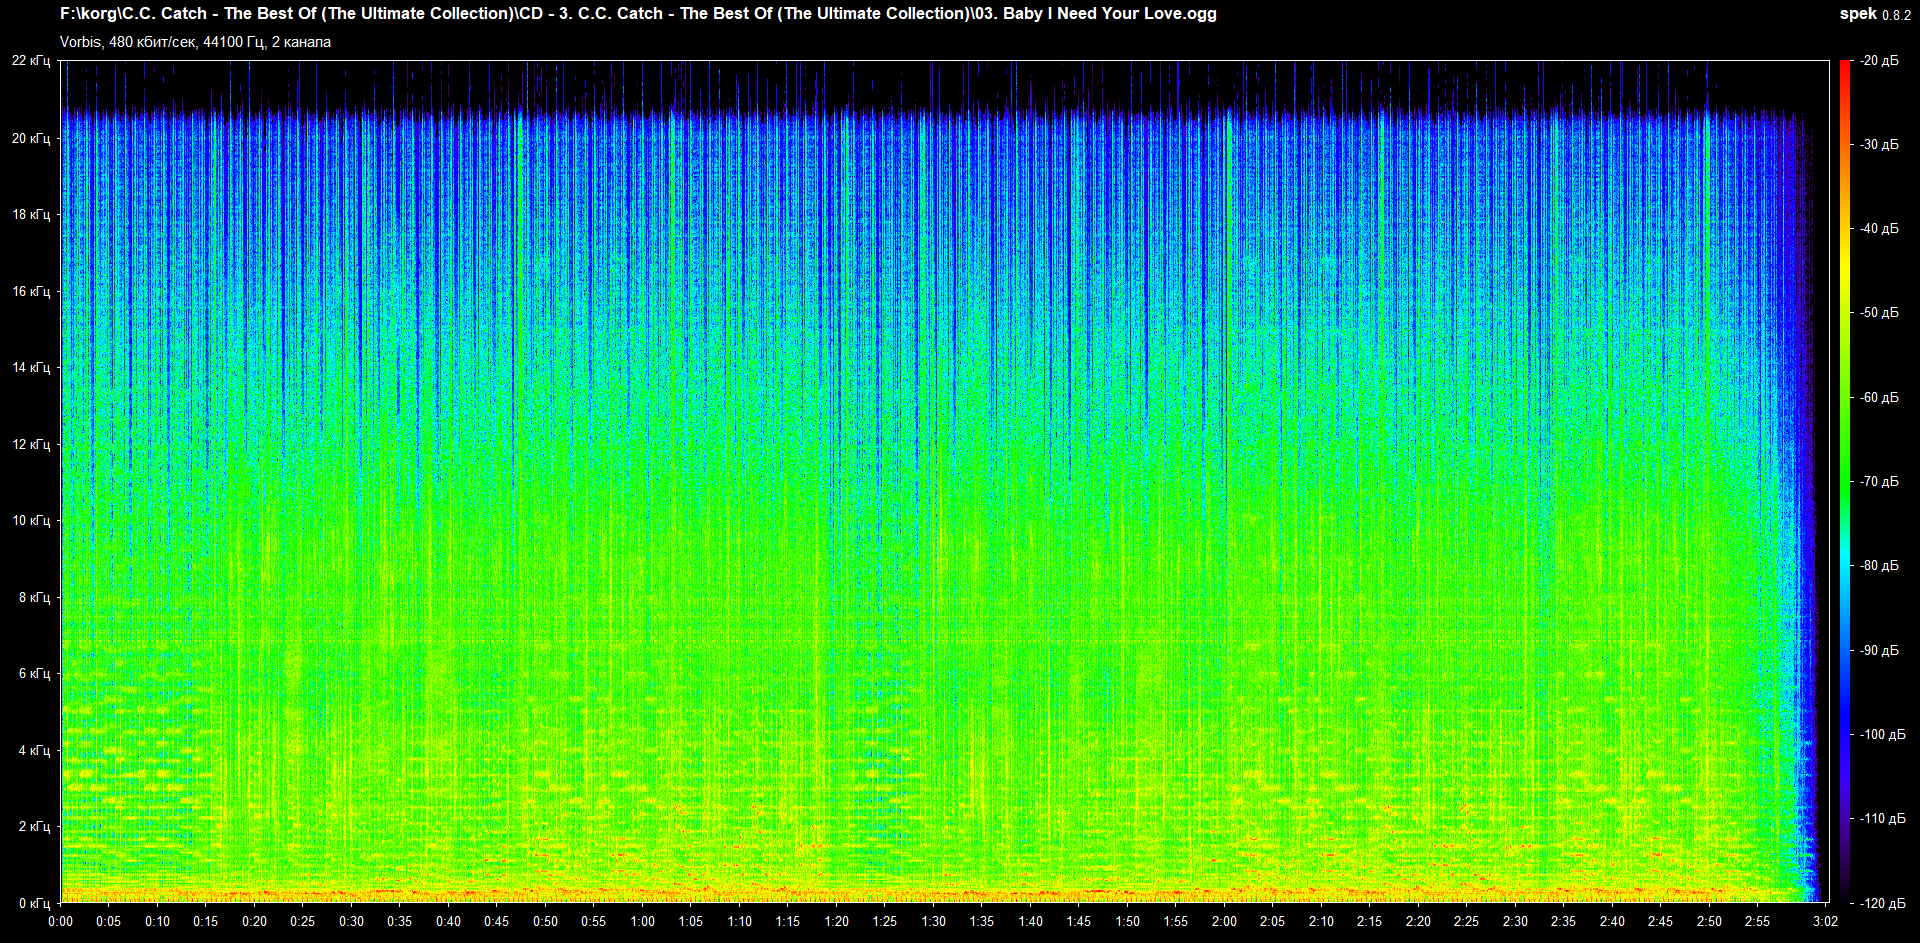1920x943 pixels.
Task: Click the 0:30 time axis label
Action: click(x=351, y=922)
